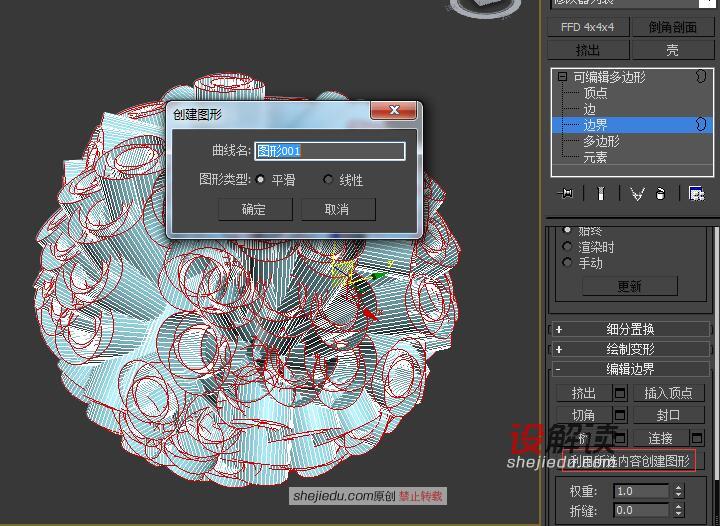The height and width of the screenshot is (526, 720).
Task: Click icon at right of 边界 row
Action: coord(701,124)
